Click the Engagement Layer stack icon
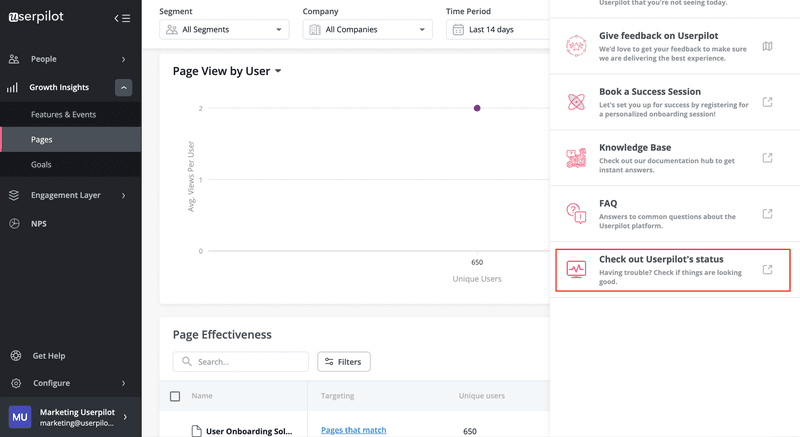 coord(14,195)
